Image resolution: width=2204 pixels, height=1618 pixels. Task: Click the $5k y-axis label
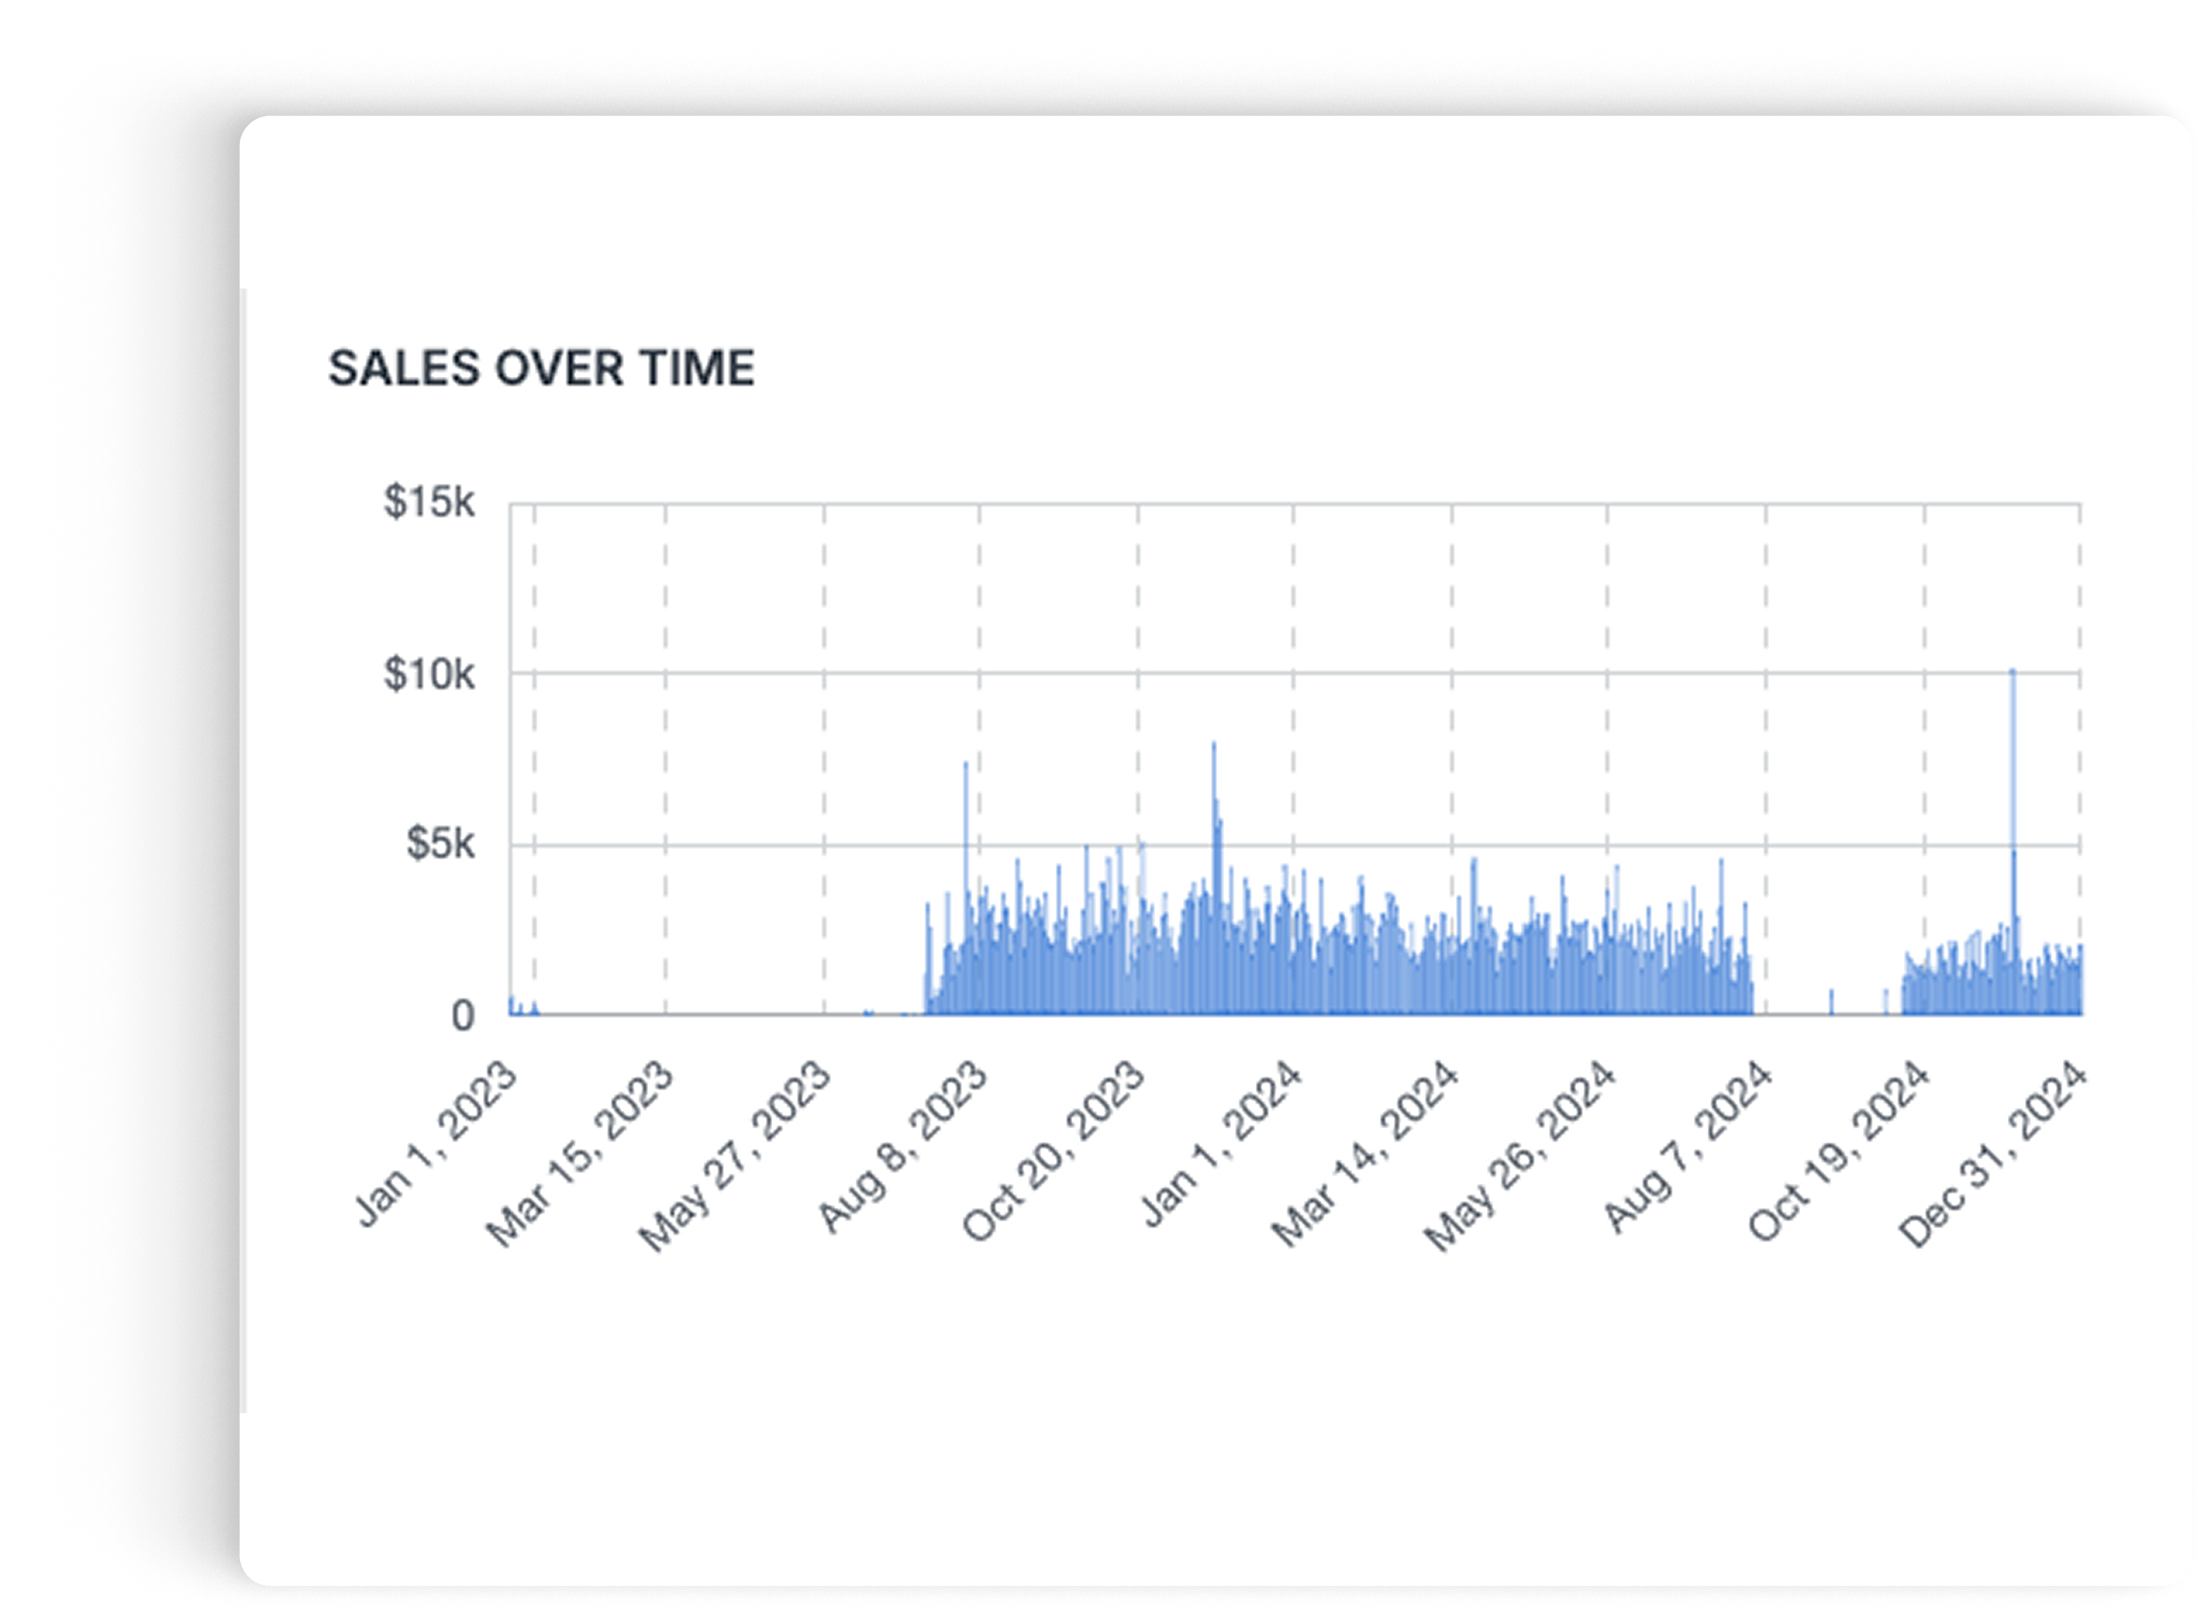click(x=440, y=844)
